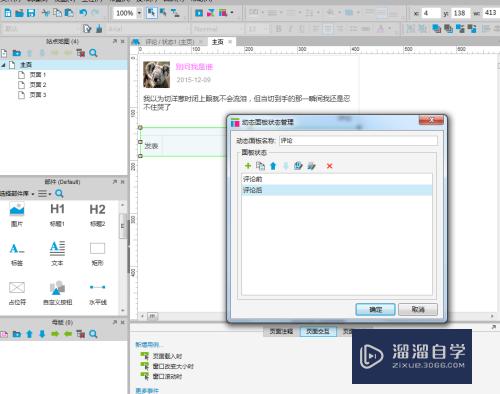Click the x coordinate field
The image size is (500, 394).
431,13
